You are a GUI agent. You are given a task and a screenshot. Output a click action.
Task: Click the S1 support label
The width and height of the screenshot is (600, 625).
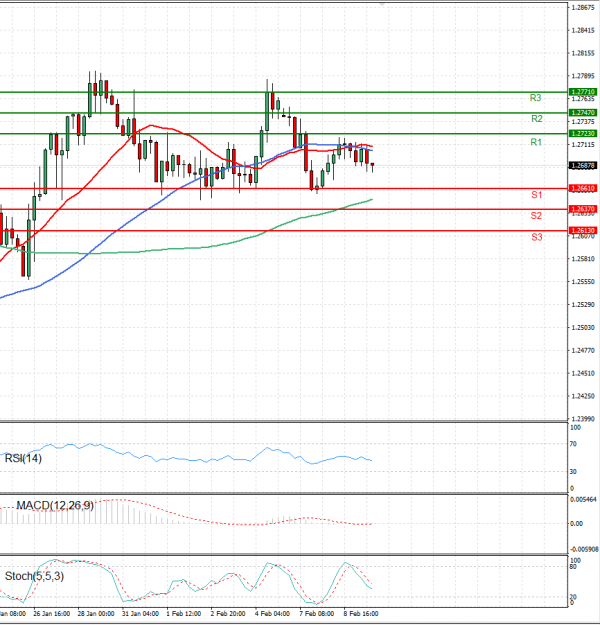(537, 195)
